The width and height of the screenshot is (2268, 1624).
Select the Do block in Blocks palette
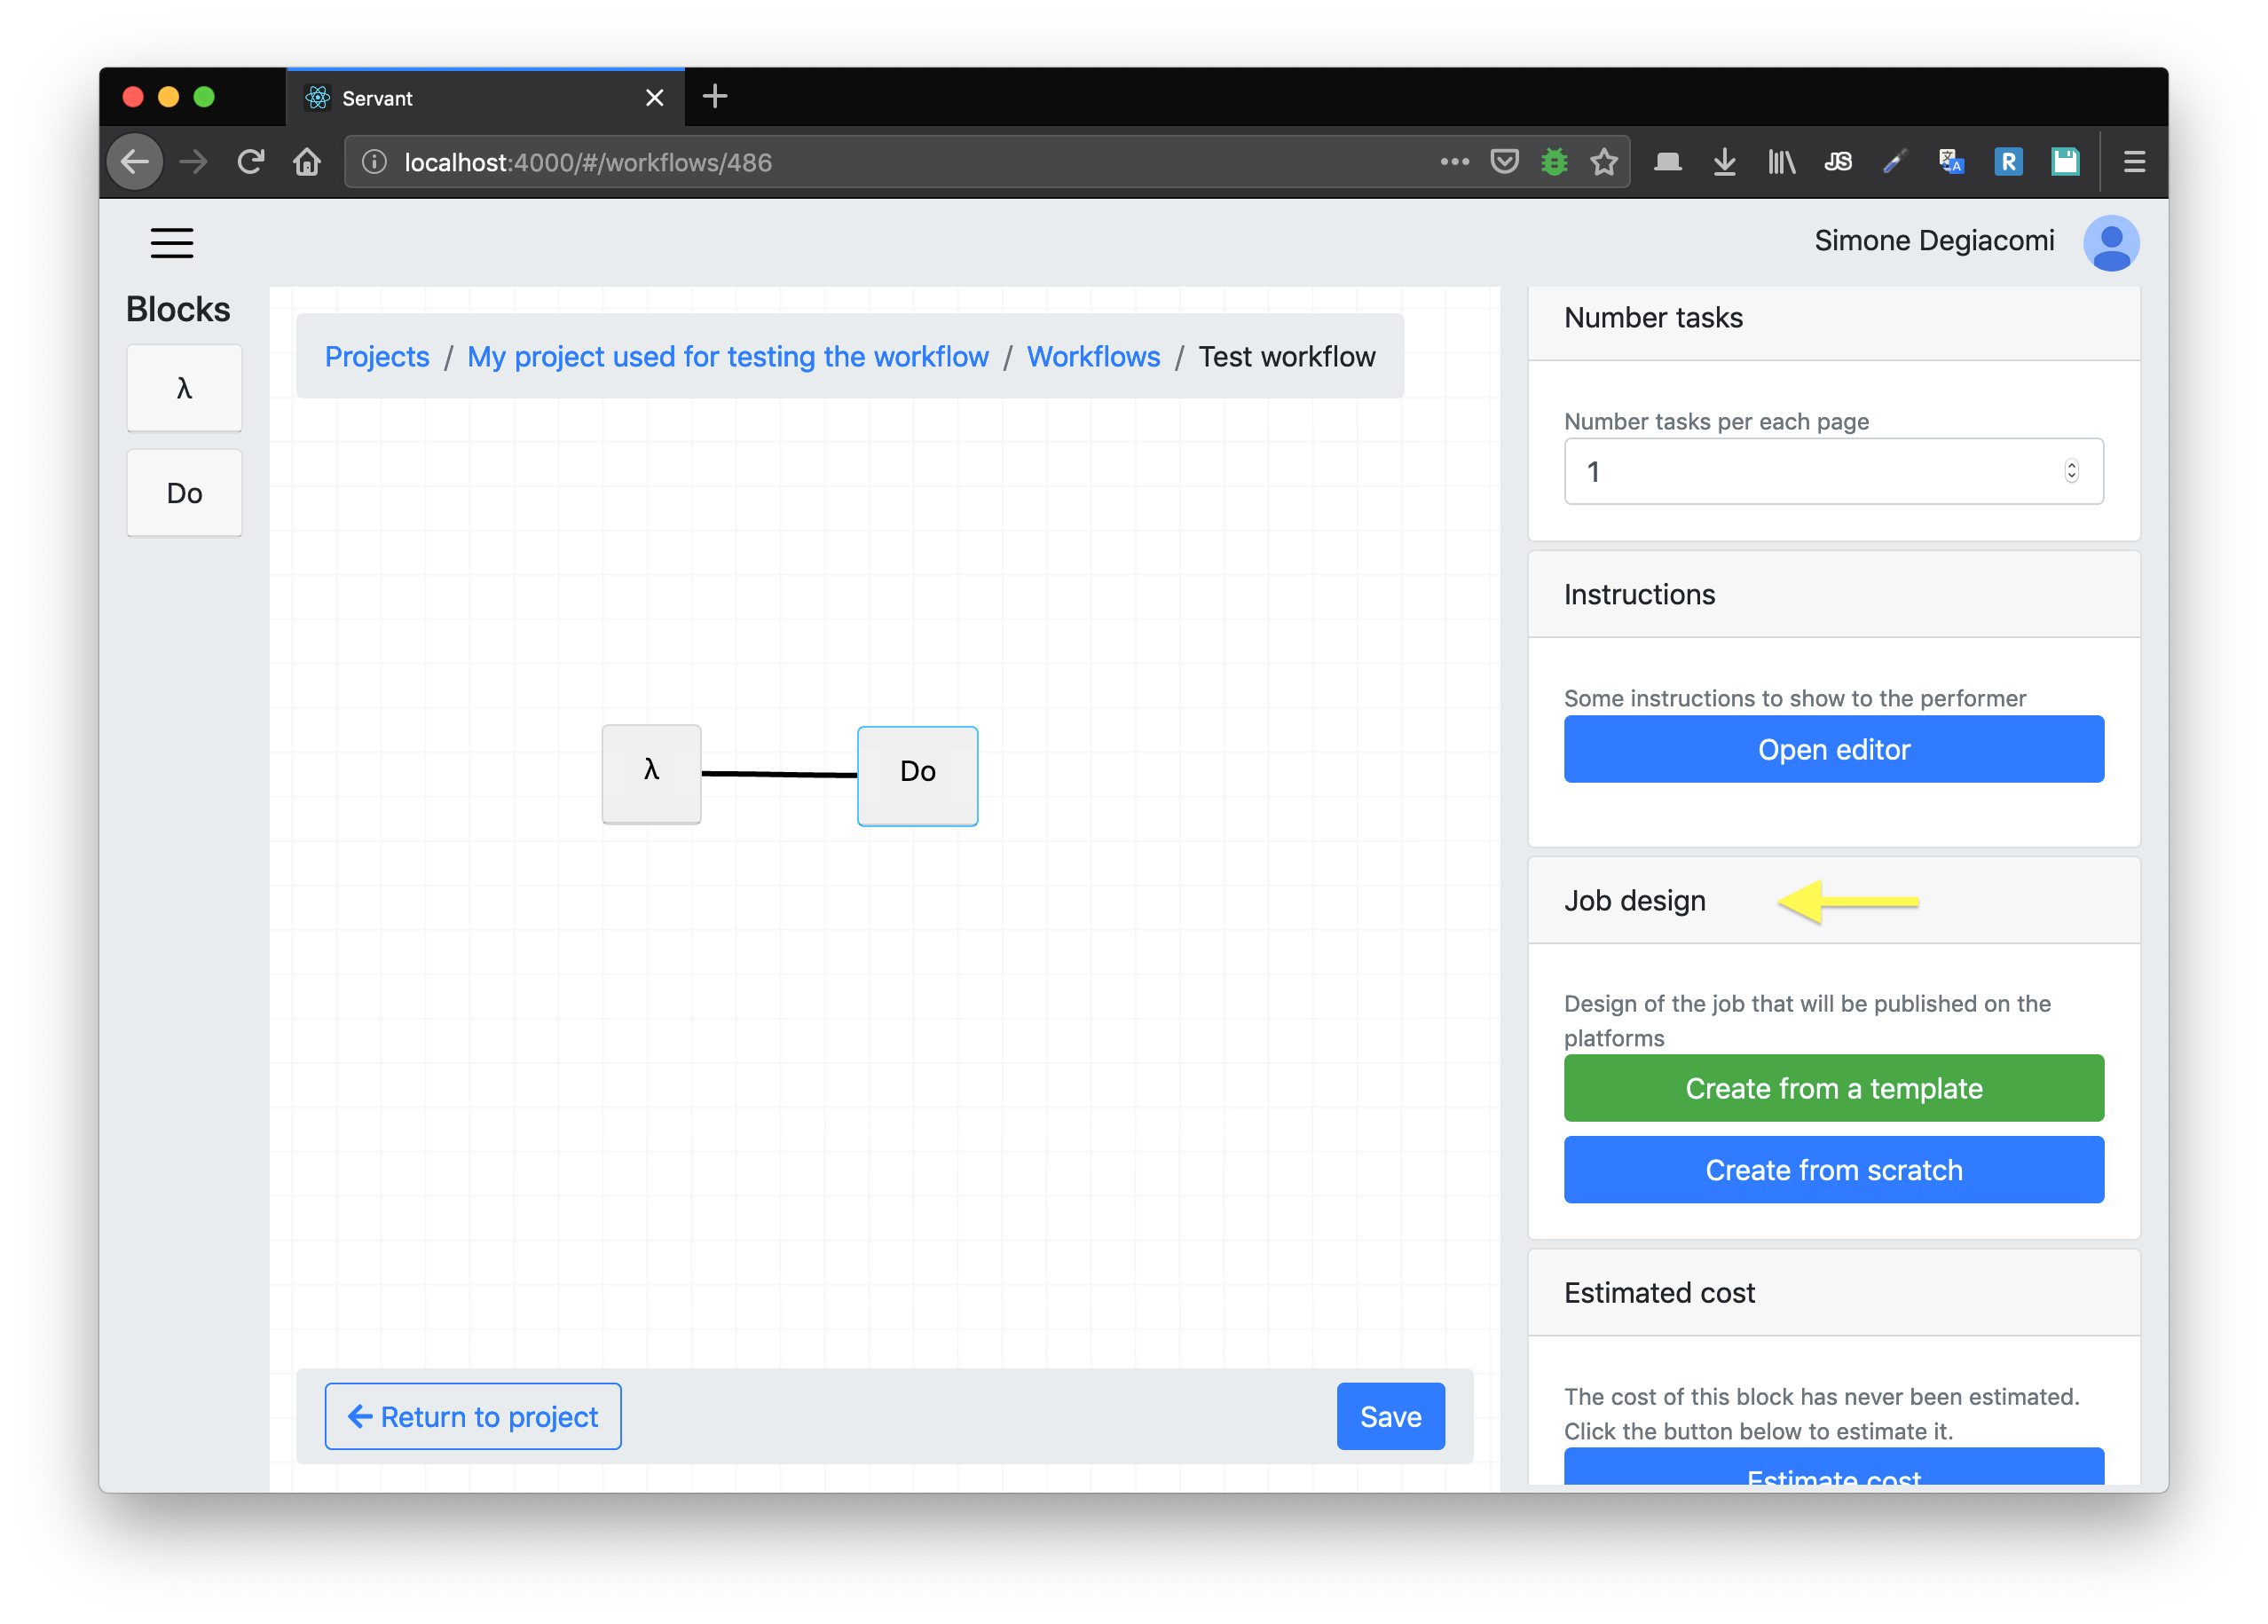(184, 493)
